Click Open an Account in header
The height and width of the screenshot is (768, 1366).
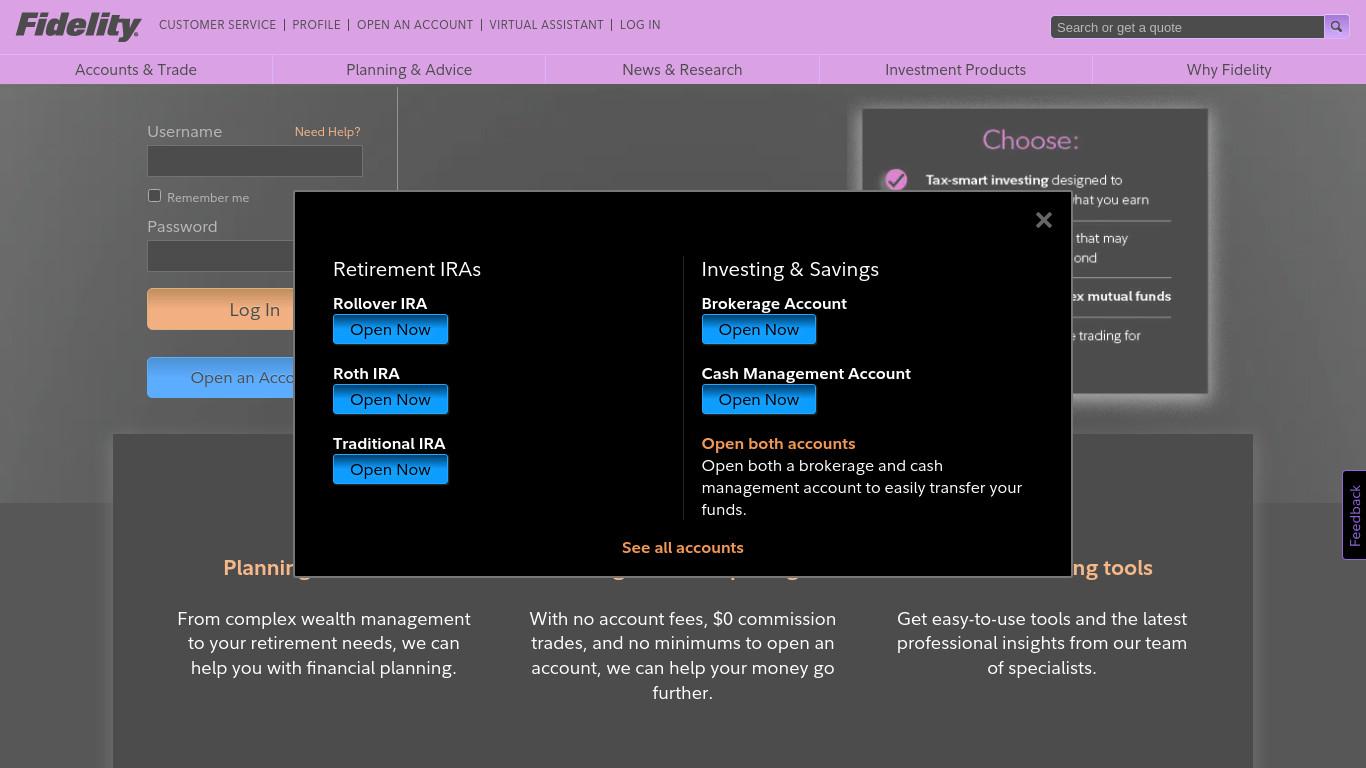click(x=415, y=25)
